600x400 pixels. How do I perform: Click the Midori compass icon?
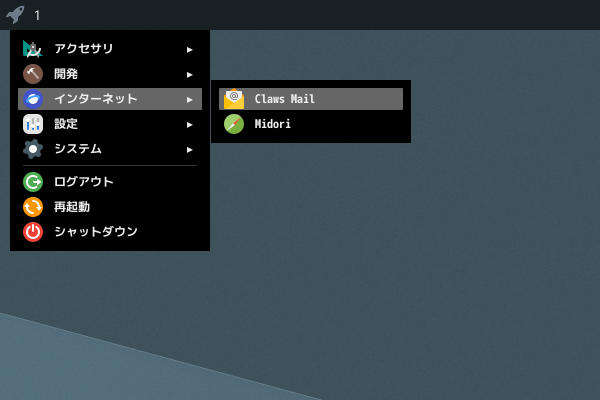[x=234, y=124]
